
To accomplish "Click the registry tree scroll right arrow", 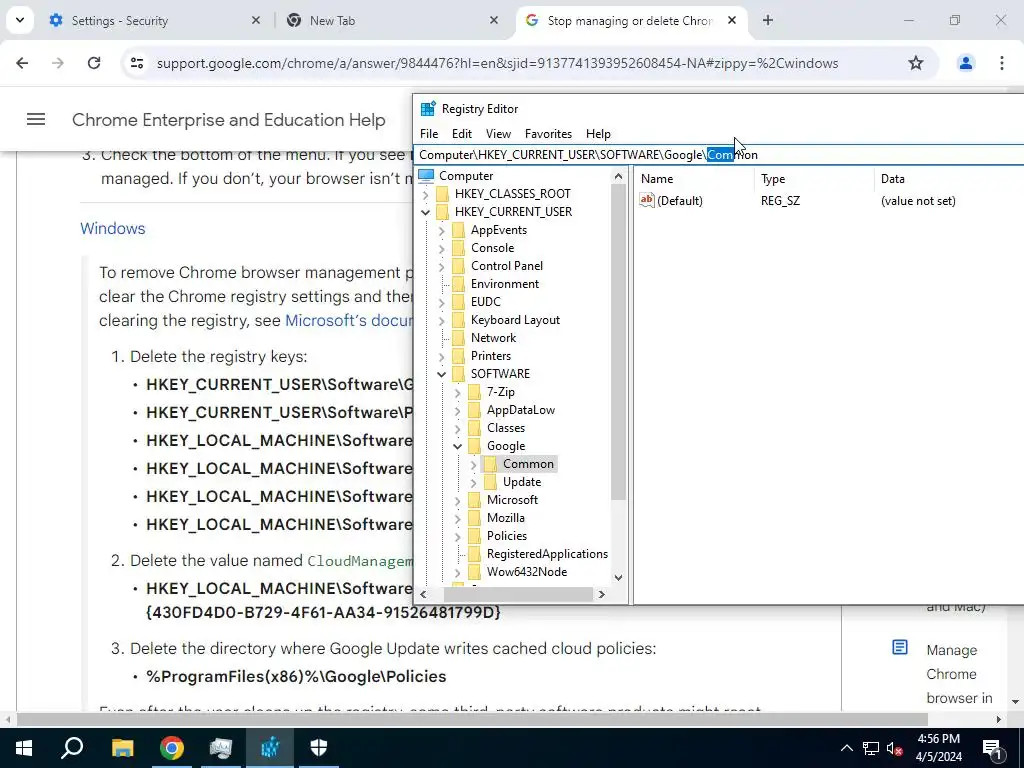I will tap(601, 594).
